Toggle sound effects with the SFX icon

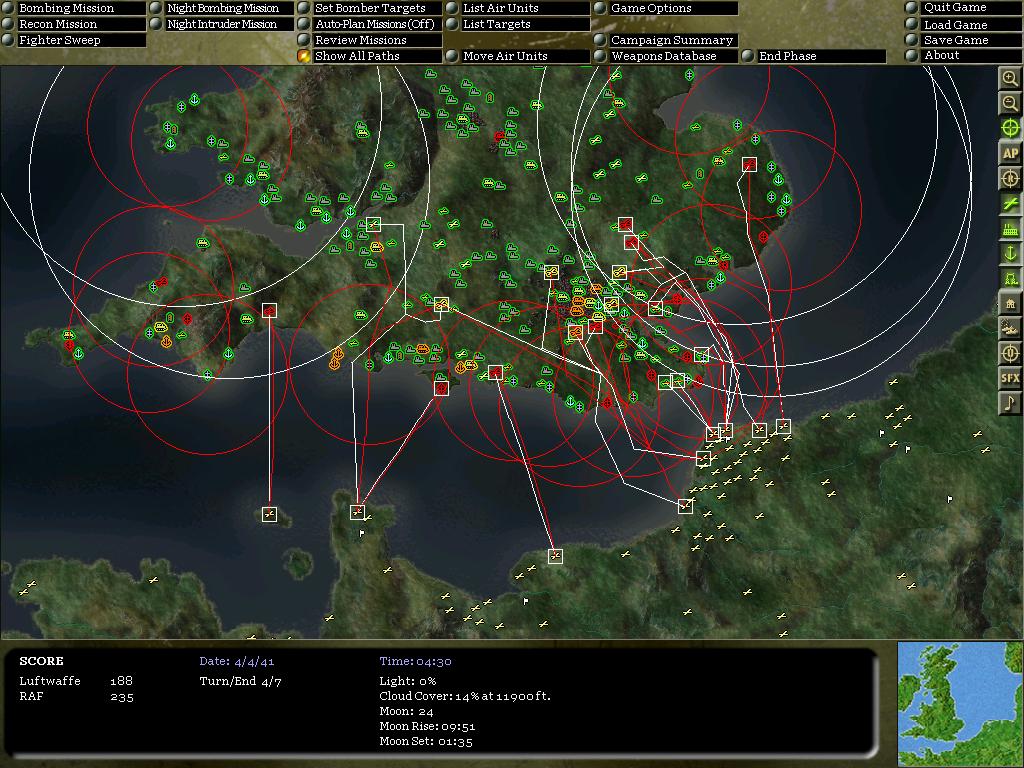[1010, 378]
